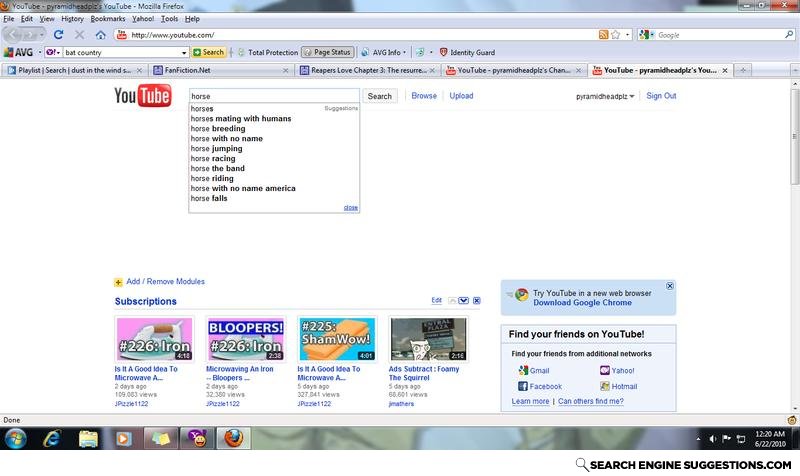Click the search magnifier in Google box
Viewport: 800px width, 476px height.
click(x=789, y=35)
